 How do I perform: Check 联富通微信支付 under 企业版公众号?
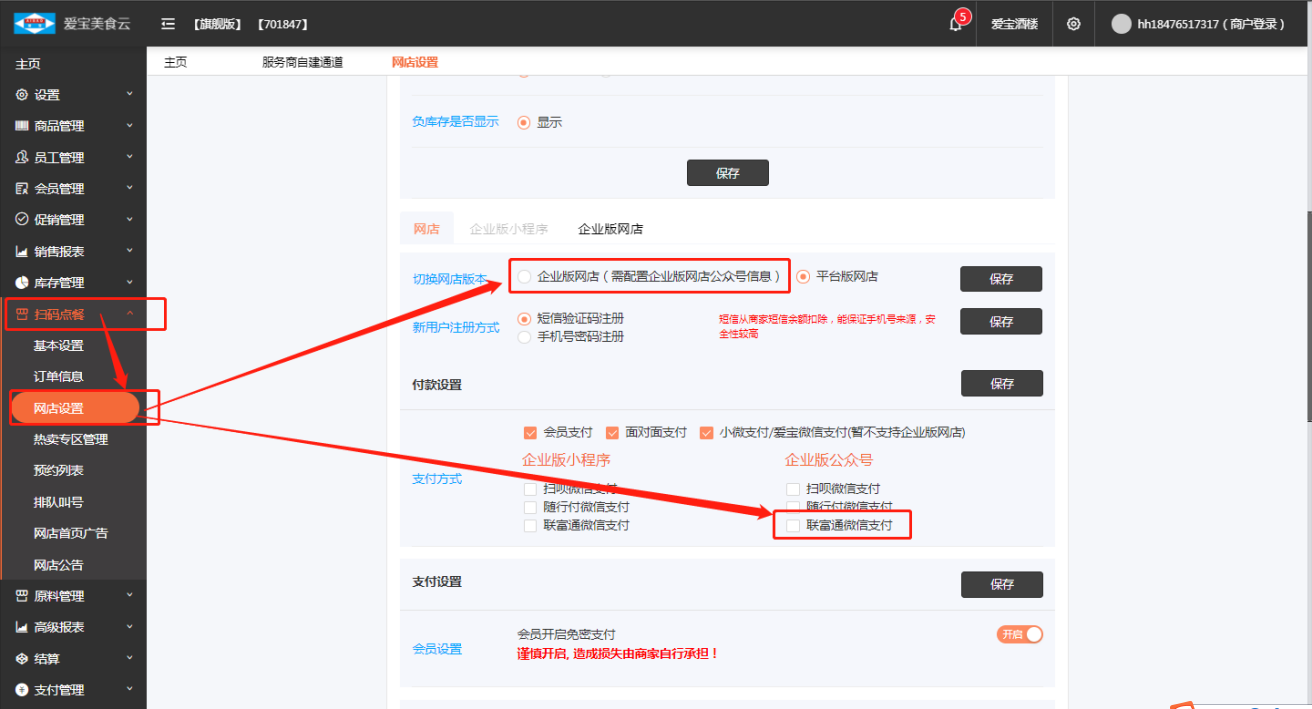(x=793, y=525)
